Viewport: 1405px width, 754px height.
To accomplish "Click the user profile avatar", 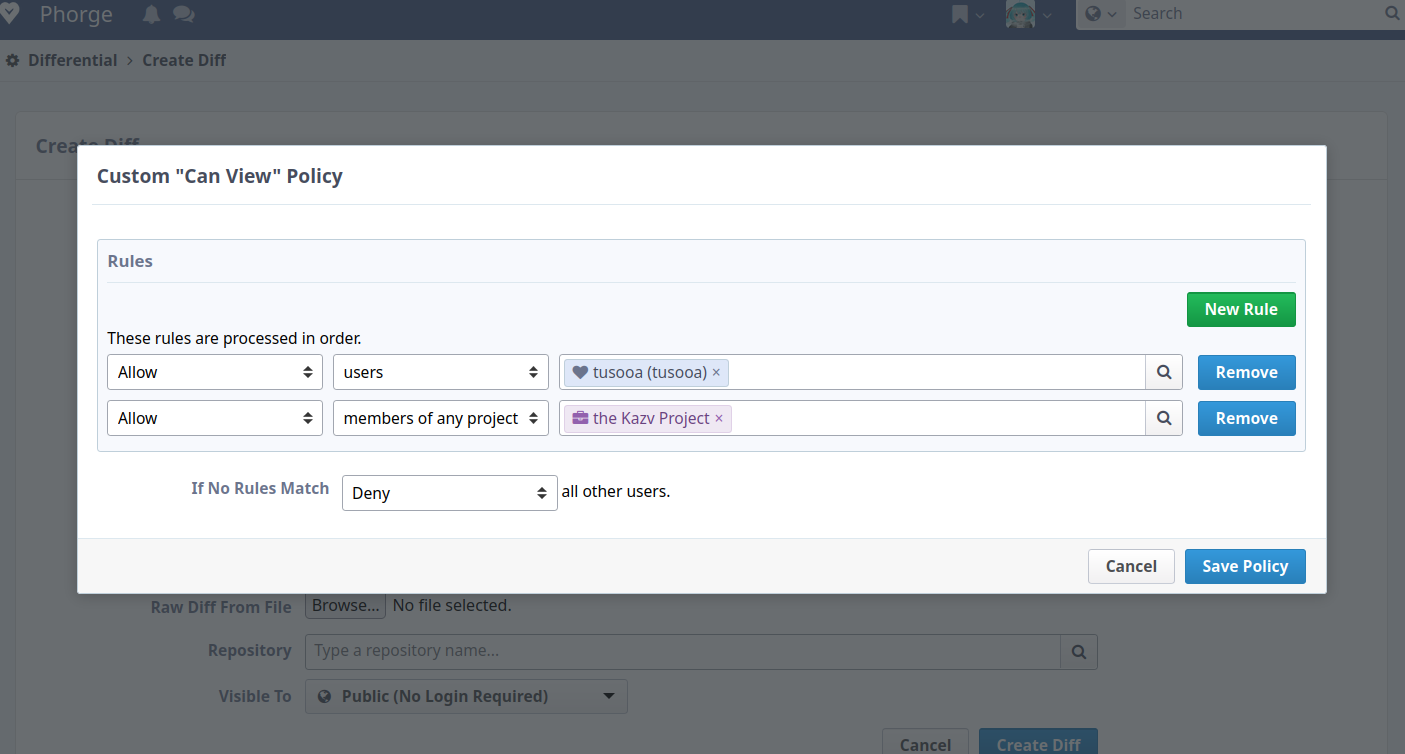I will (1019, 14).
